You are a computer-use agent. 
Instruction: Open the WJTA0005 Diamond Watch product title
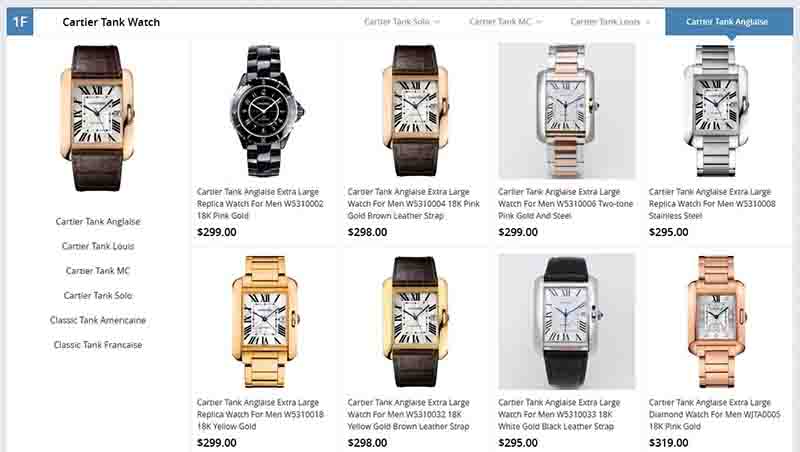(x=714, y=414)
